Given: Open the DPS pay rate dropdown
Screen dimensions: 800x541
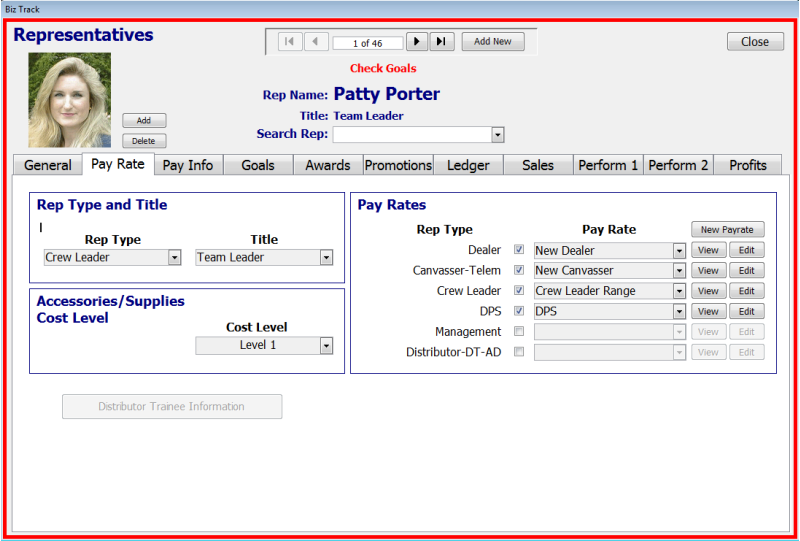Looking at the screenshot, I should coord(679,311).
